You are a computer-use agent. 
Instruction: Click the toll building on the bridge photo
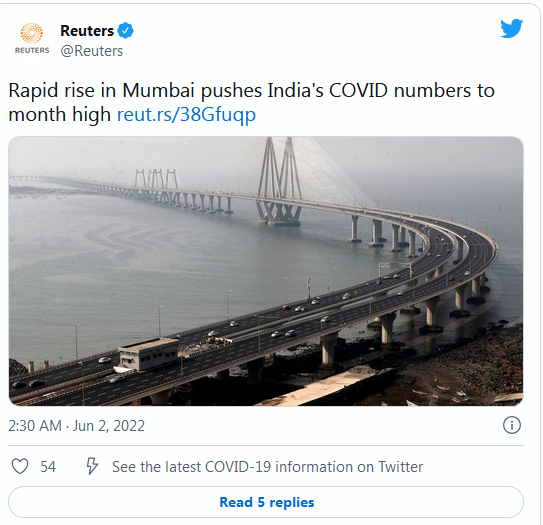click(149, 354)
